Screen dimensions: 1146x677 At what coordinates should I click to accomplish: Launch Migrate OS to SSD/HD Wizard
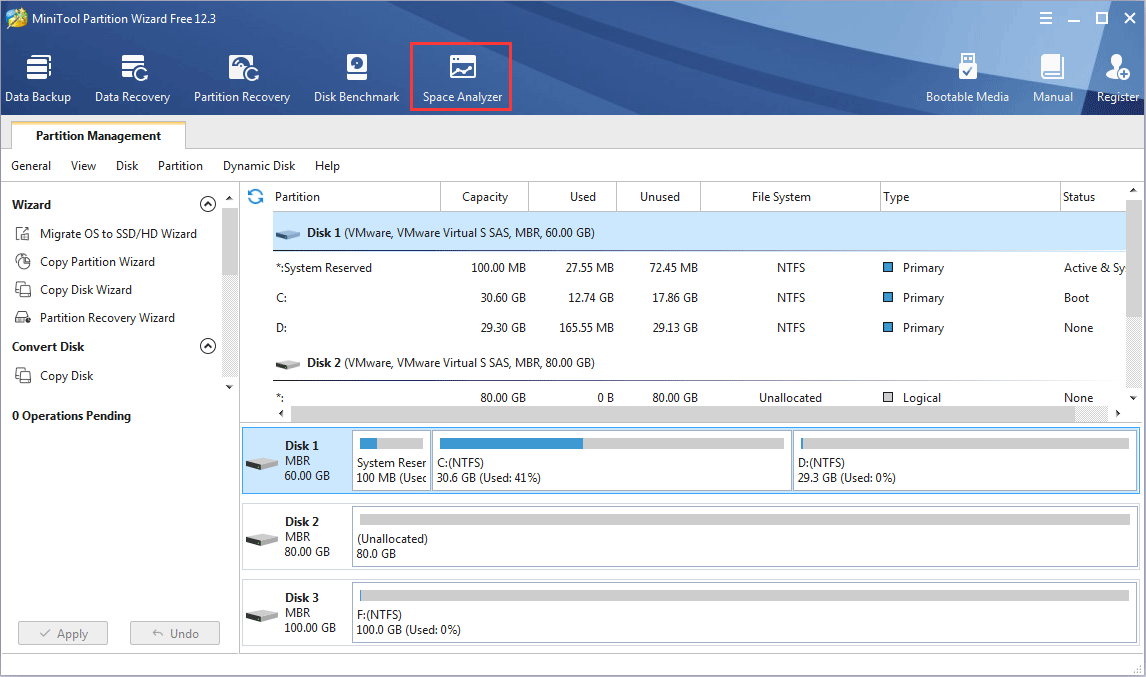[x=118, y=234]
